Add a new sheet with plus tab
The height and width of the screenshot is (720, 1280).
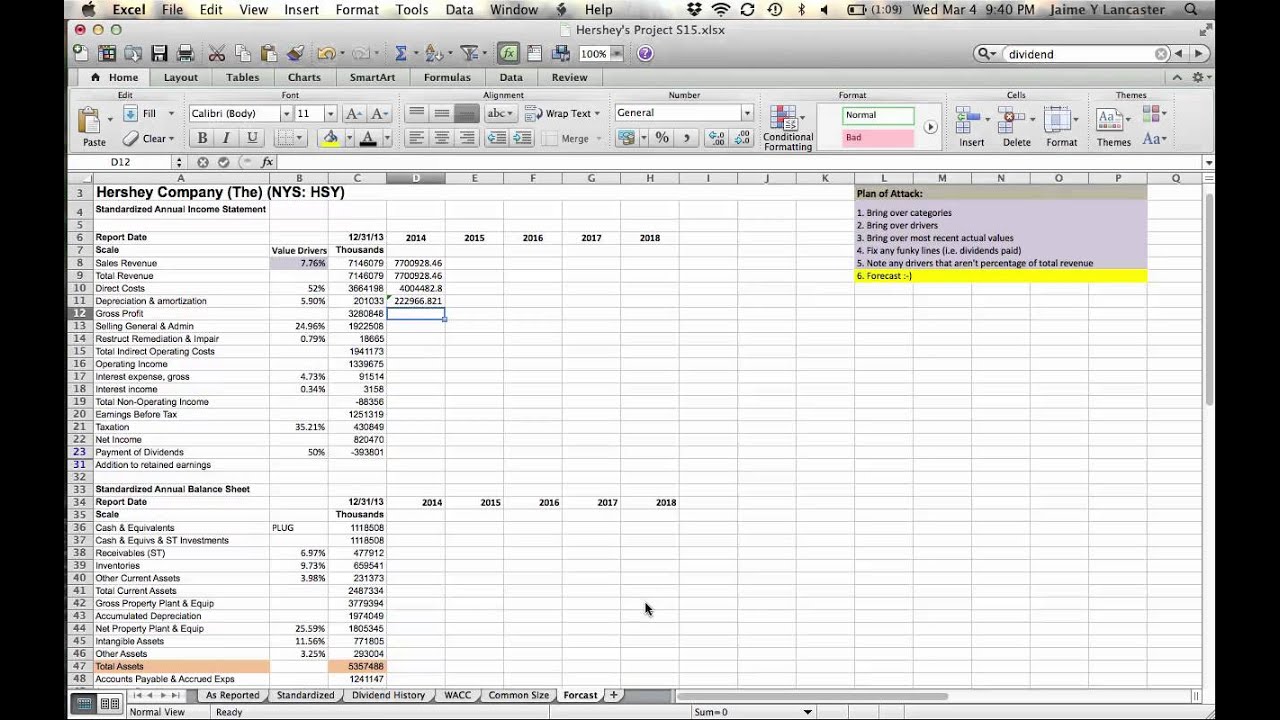click(614, 695)
